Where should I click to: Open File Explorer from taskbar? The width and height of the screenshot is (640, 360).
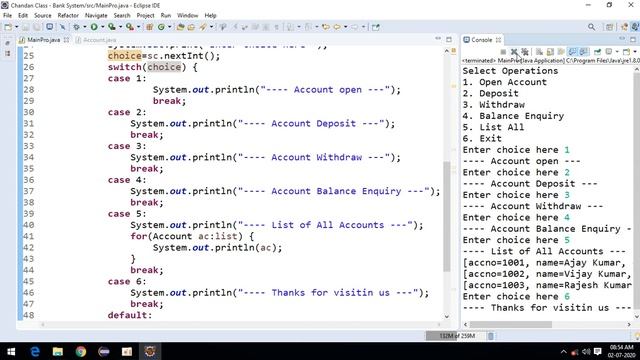(58, 351)
